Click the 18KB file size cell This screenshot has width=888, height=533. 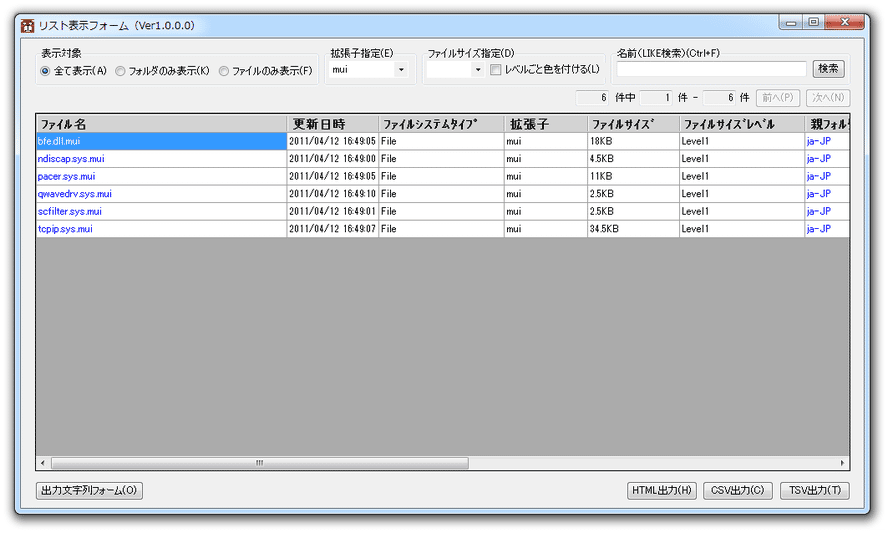633,141
